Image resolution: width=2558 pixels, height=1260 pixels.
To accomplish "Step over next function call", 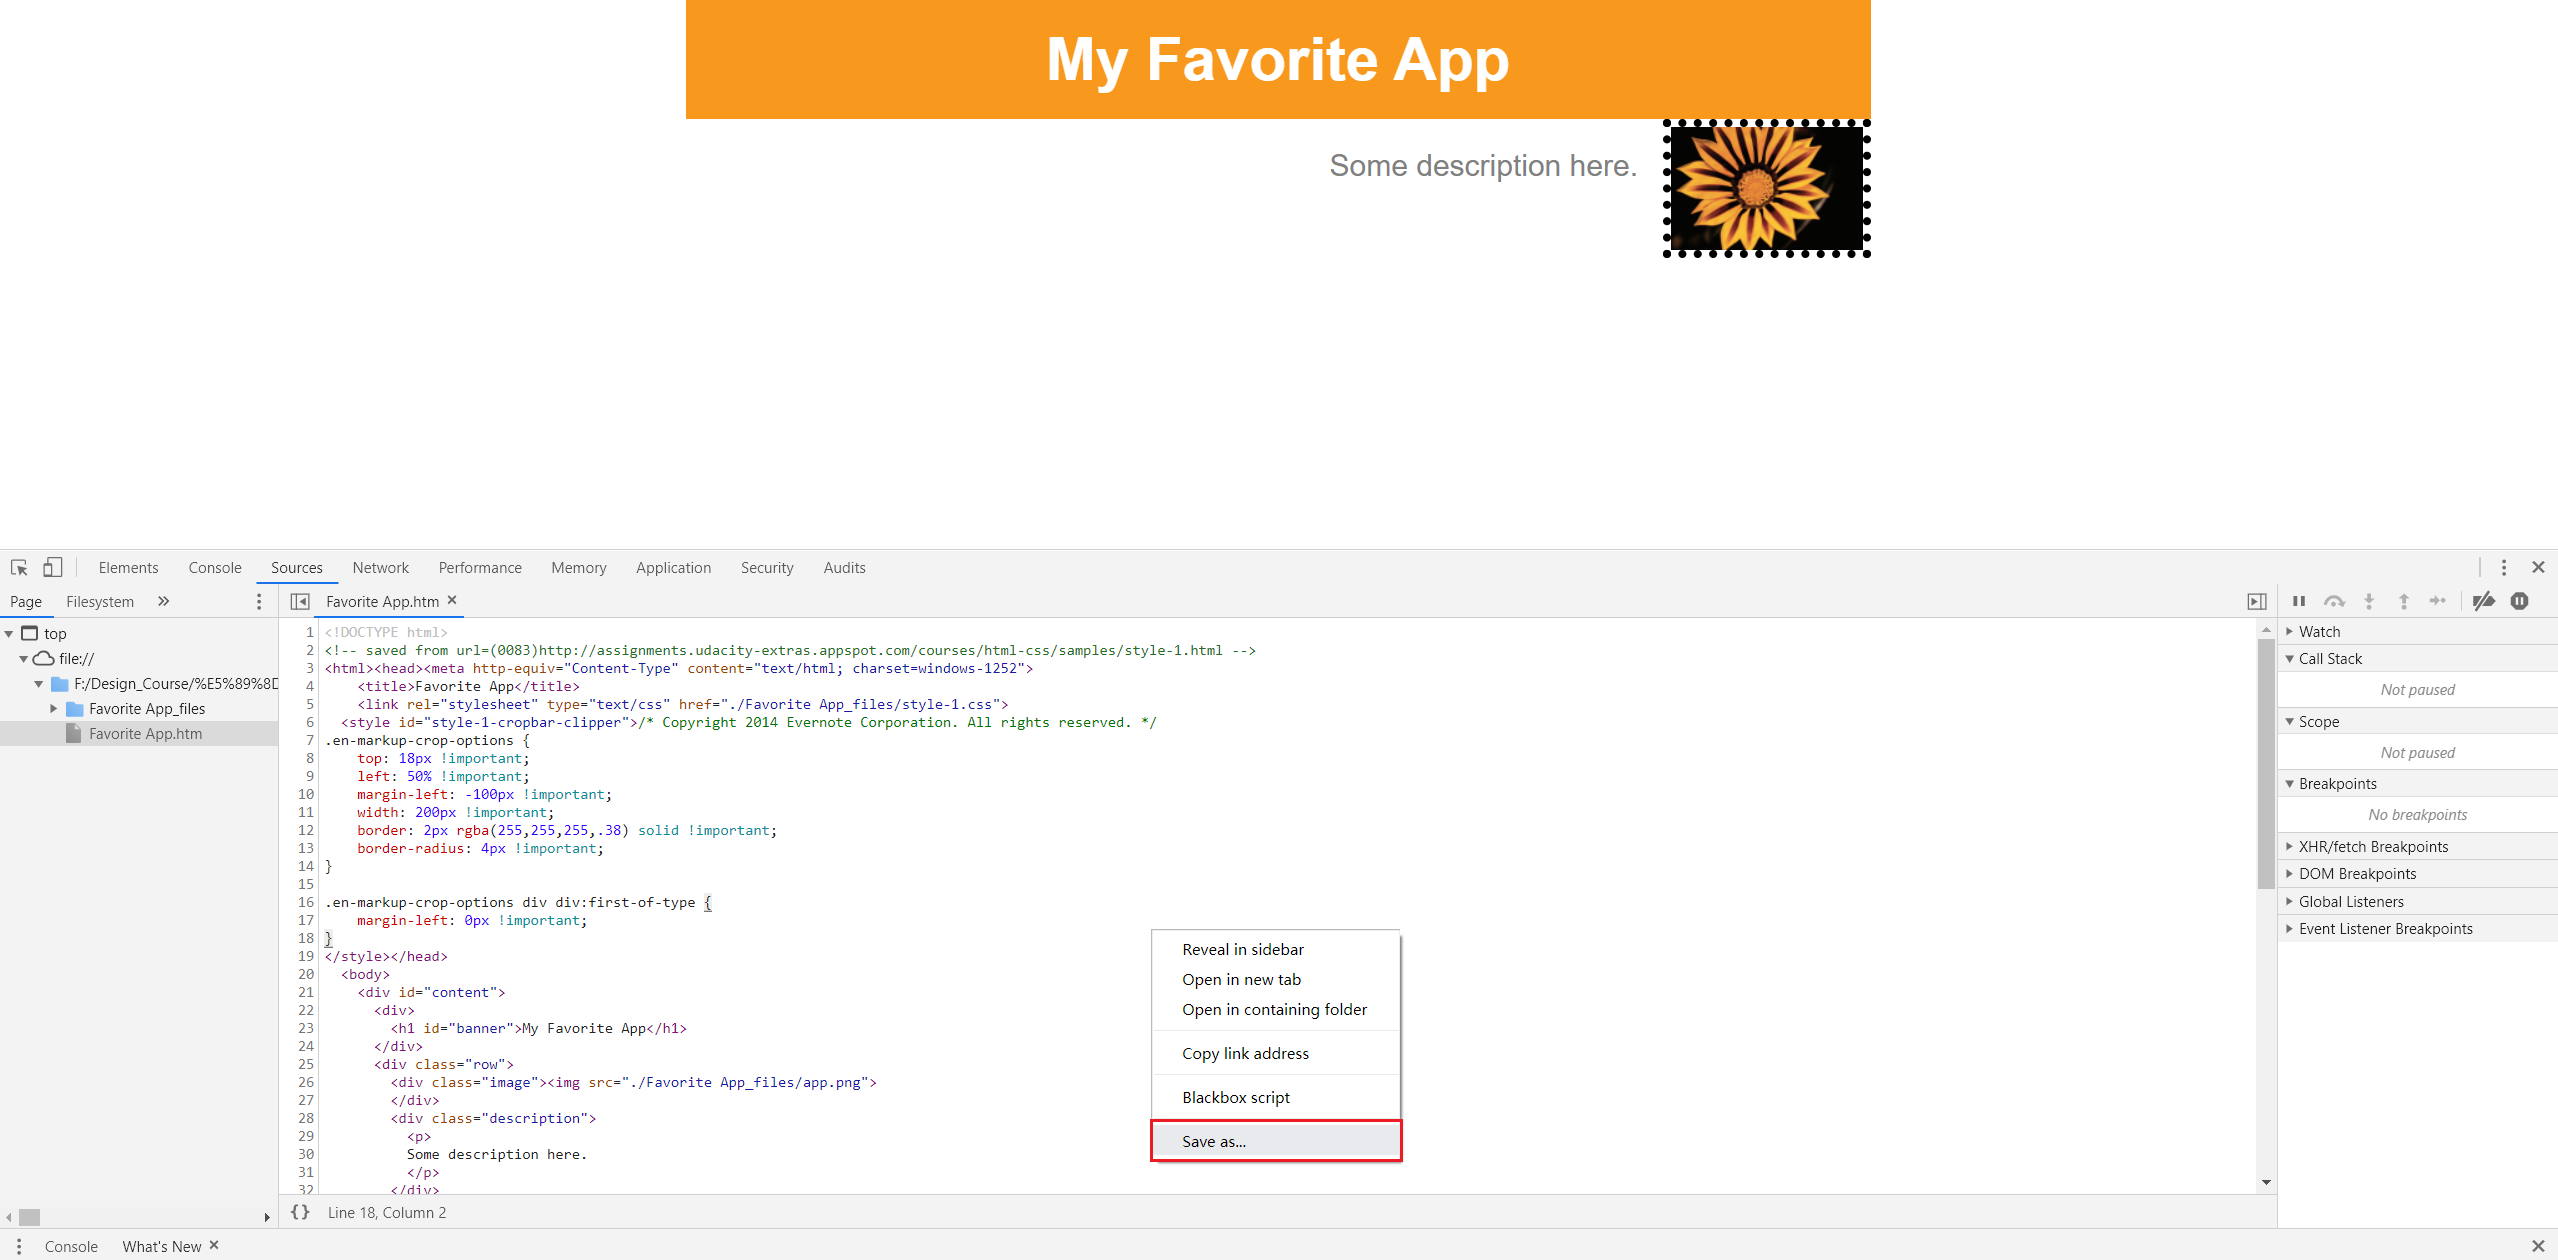I will [x=2334, y=601].
